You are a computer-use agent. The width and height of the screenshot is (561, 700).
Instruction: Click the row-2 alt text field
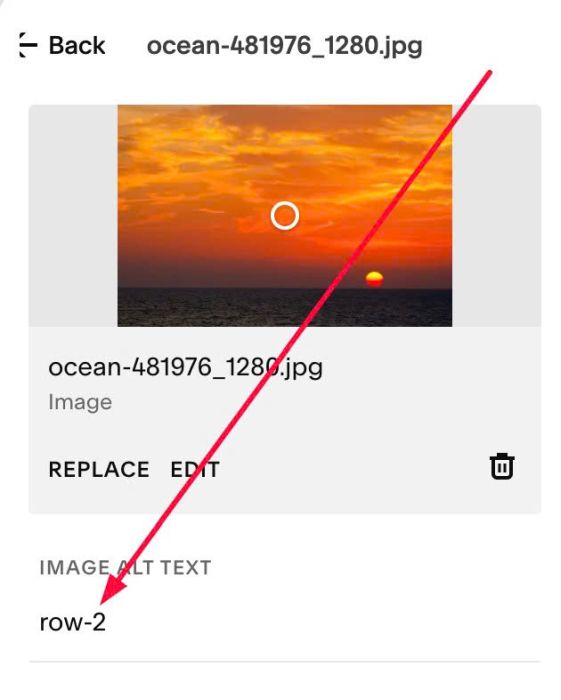coord(285,622)
